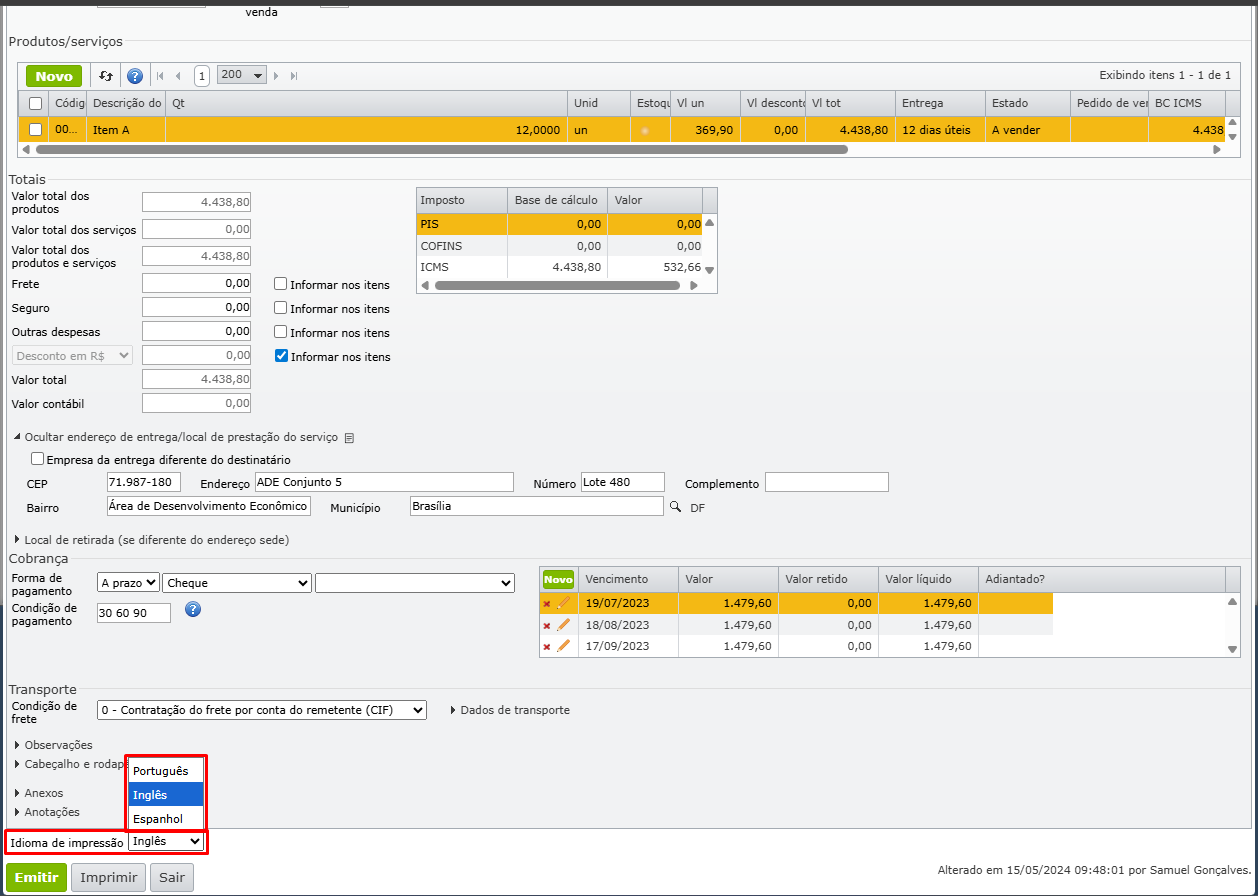Screen dimensions: 1258x896
Task: Tick Empresa da entrega diferente do destinatário
Action: [38, 460]
